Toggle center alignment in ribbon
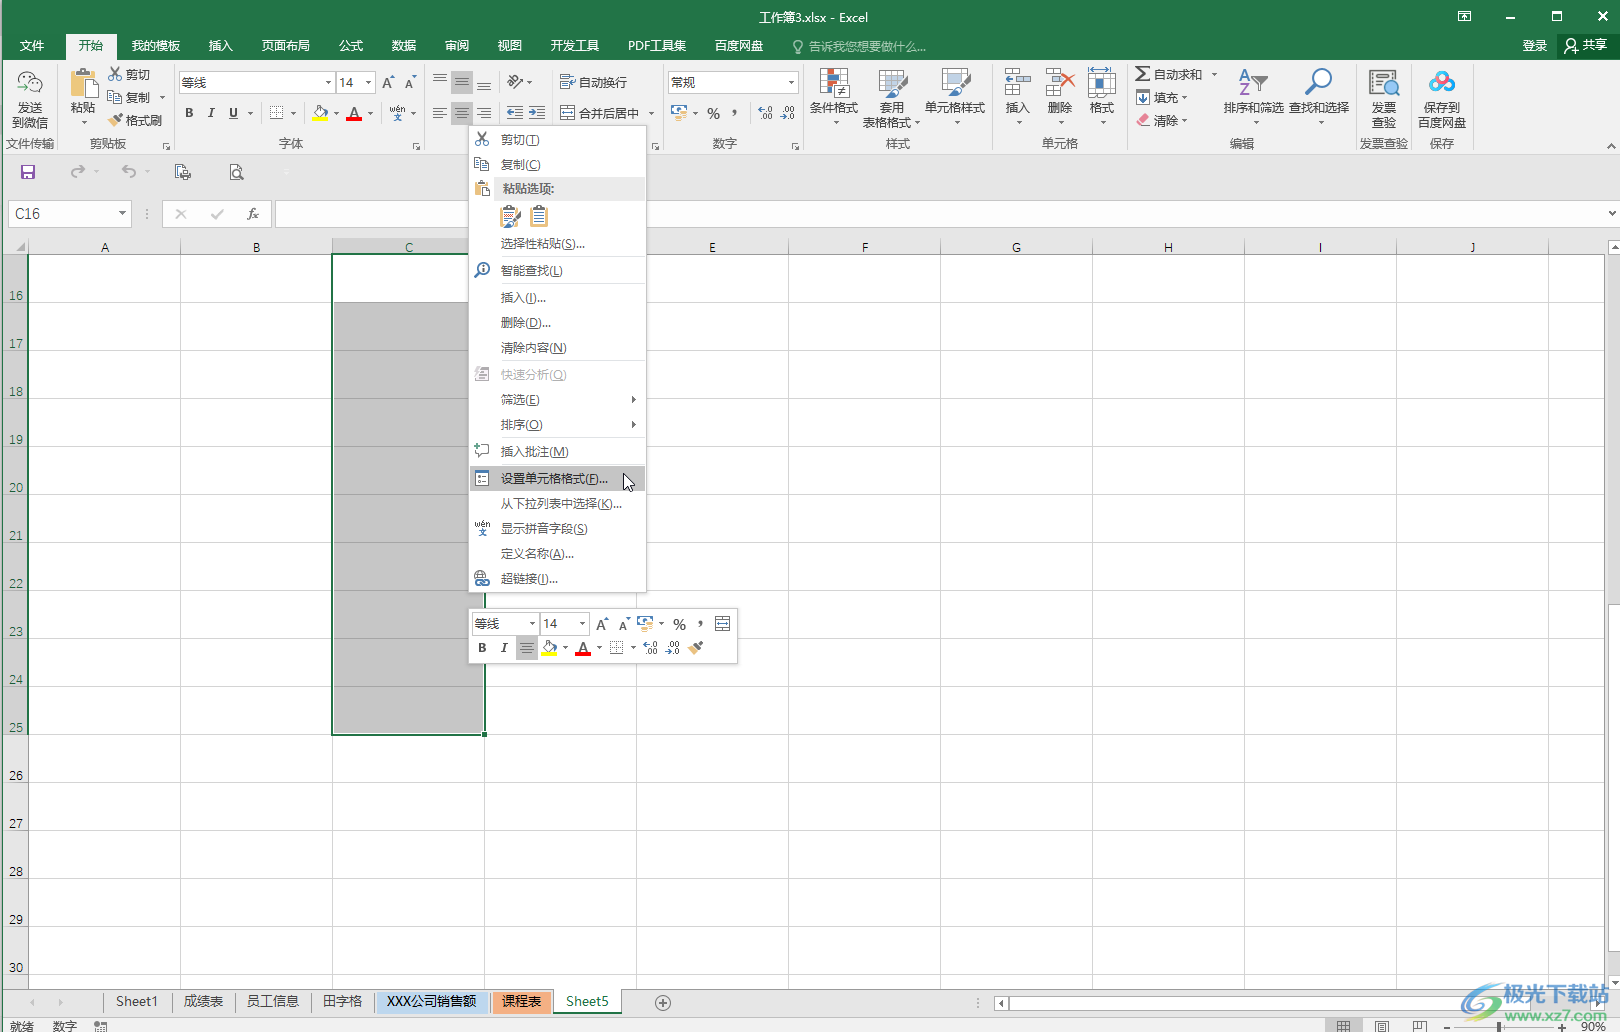Screen dimensions: 1620x1032 click(461, 113)
